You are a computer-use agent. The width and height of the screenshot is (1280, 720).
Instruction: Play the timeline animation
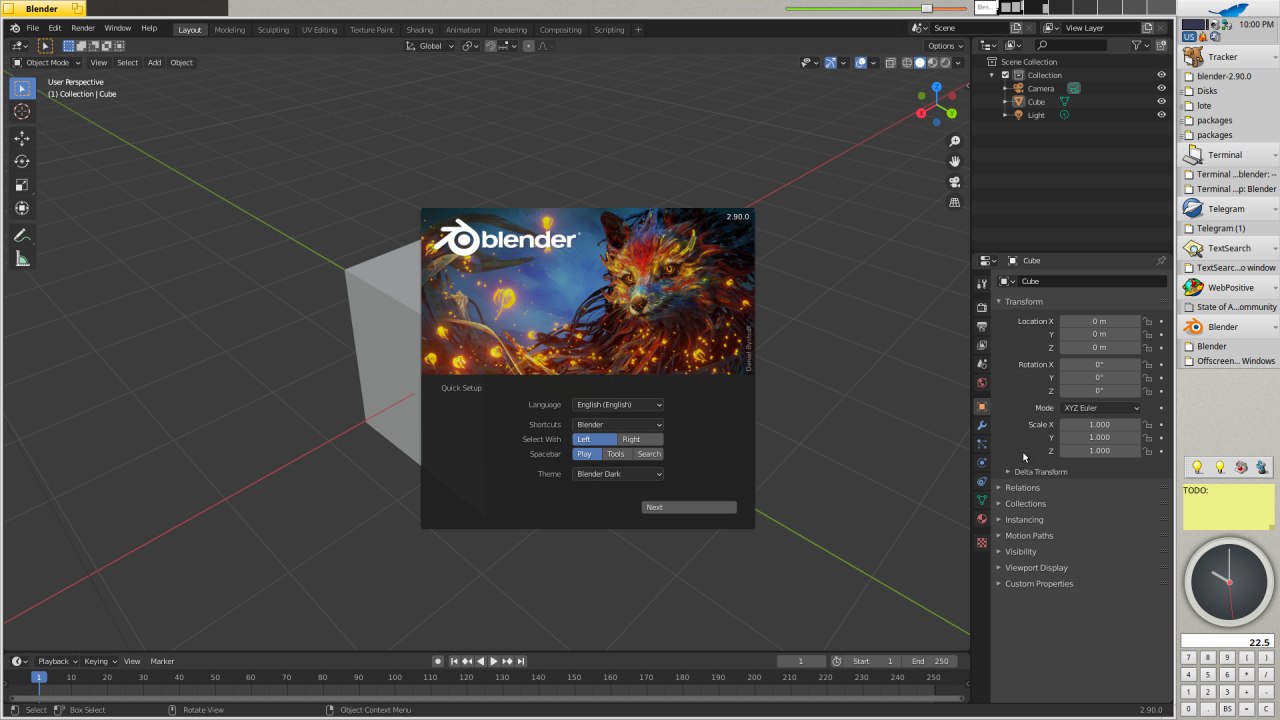[494, 661]
